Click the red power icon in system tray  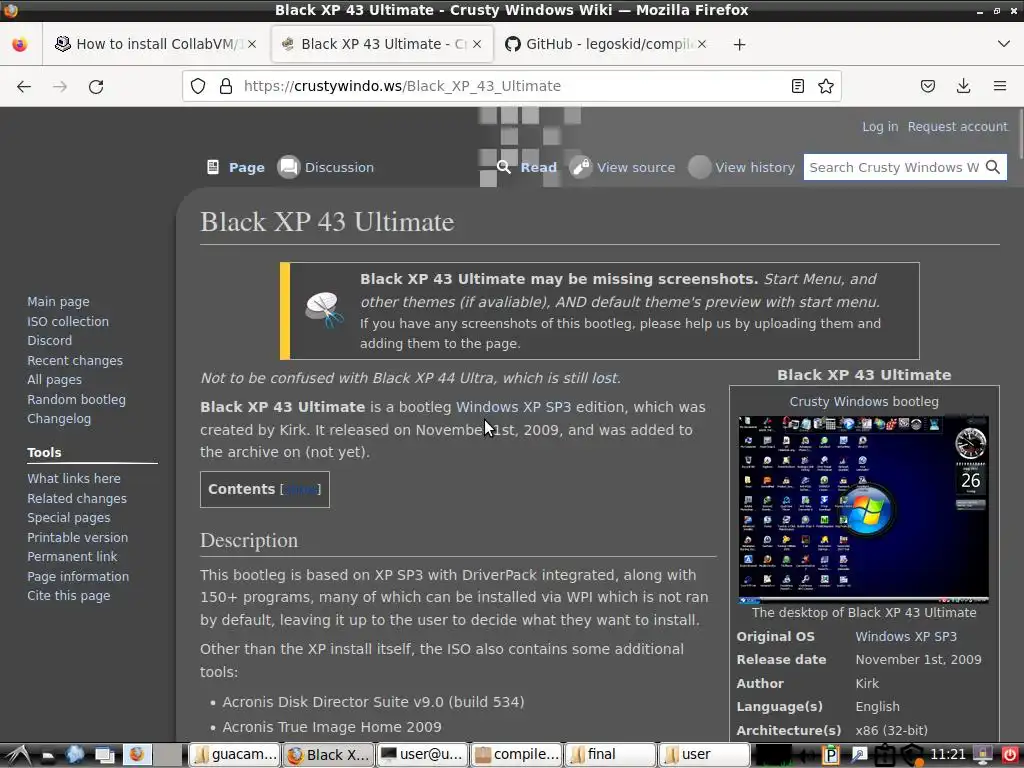[1010, 755]
